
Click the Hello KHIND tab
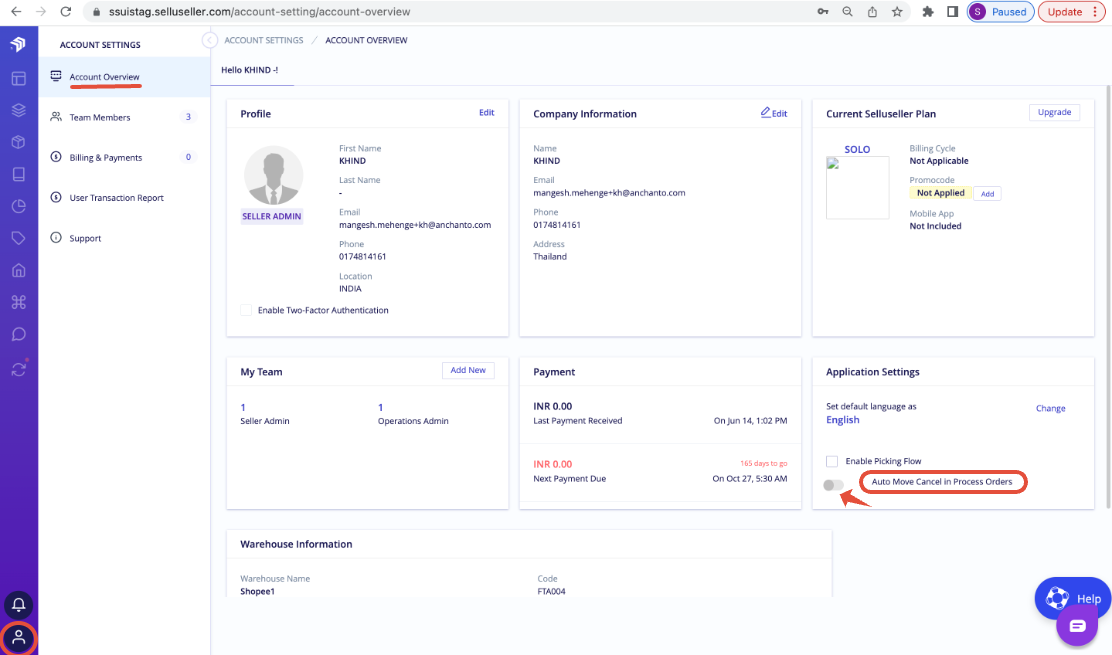tap(250, 70)
